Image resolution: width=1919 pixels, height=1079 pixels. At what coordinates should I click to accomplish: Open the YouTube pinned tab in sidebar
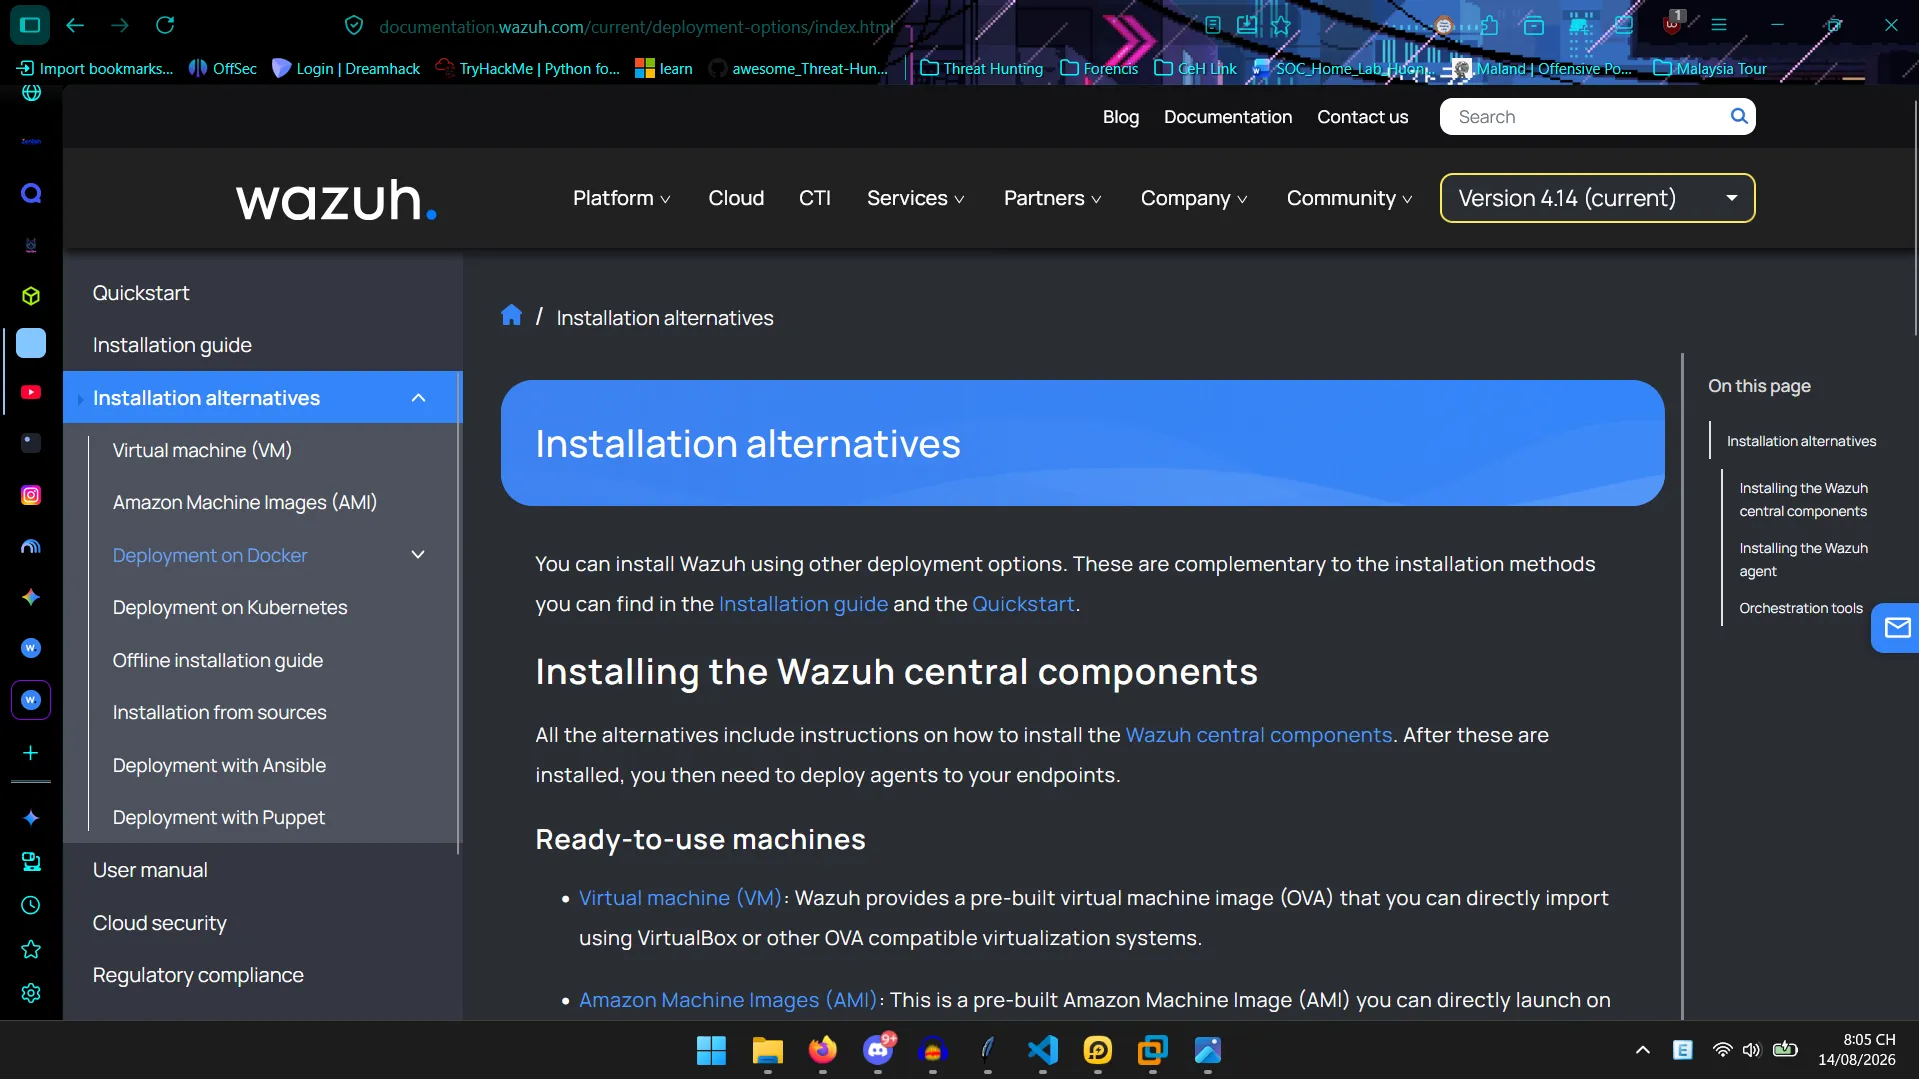(x=31, y=392)
